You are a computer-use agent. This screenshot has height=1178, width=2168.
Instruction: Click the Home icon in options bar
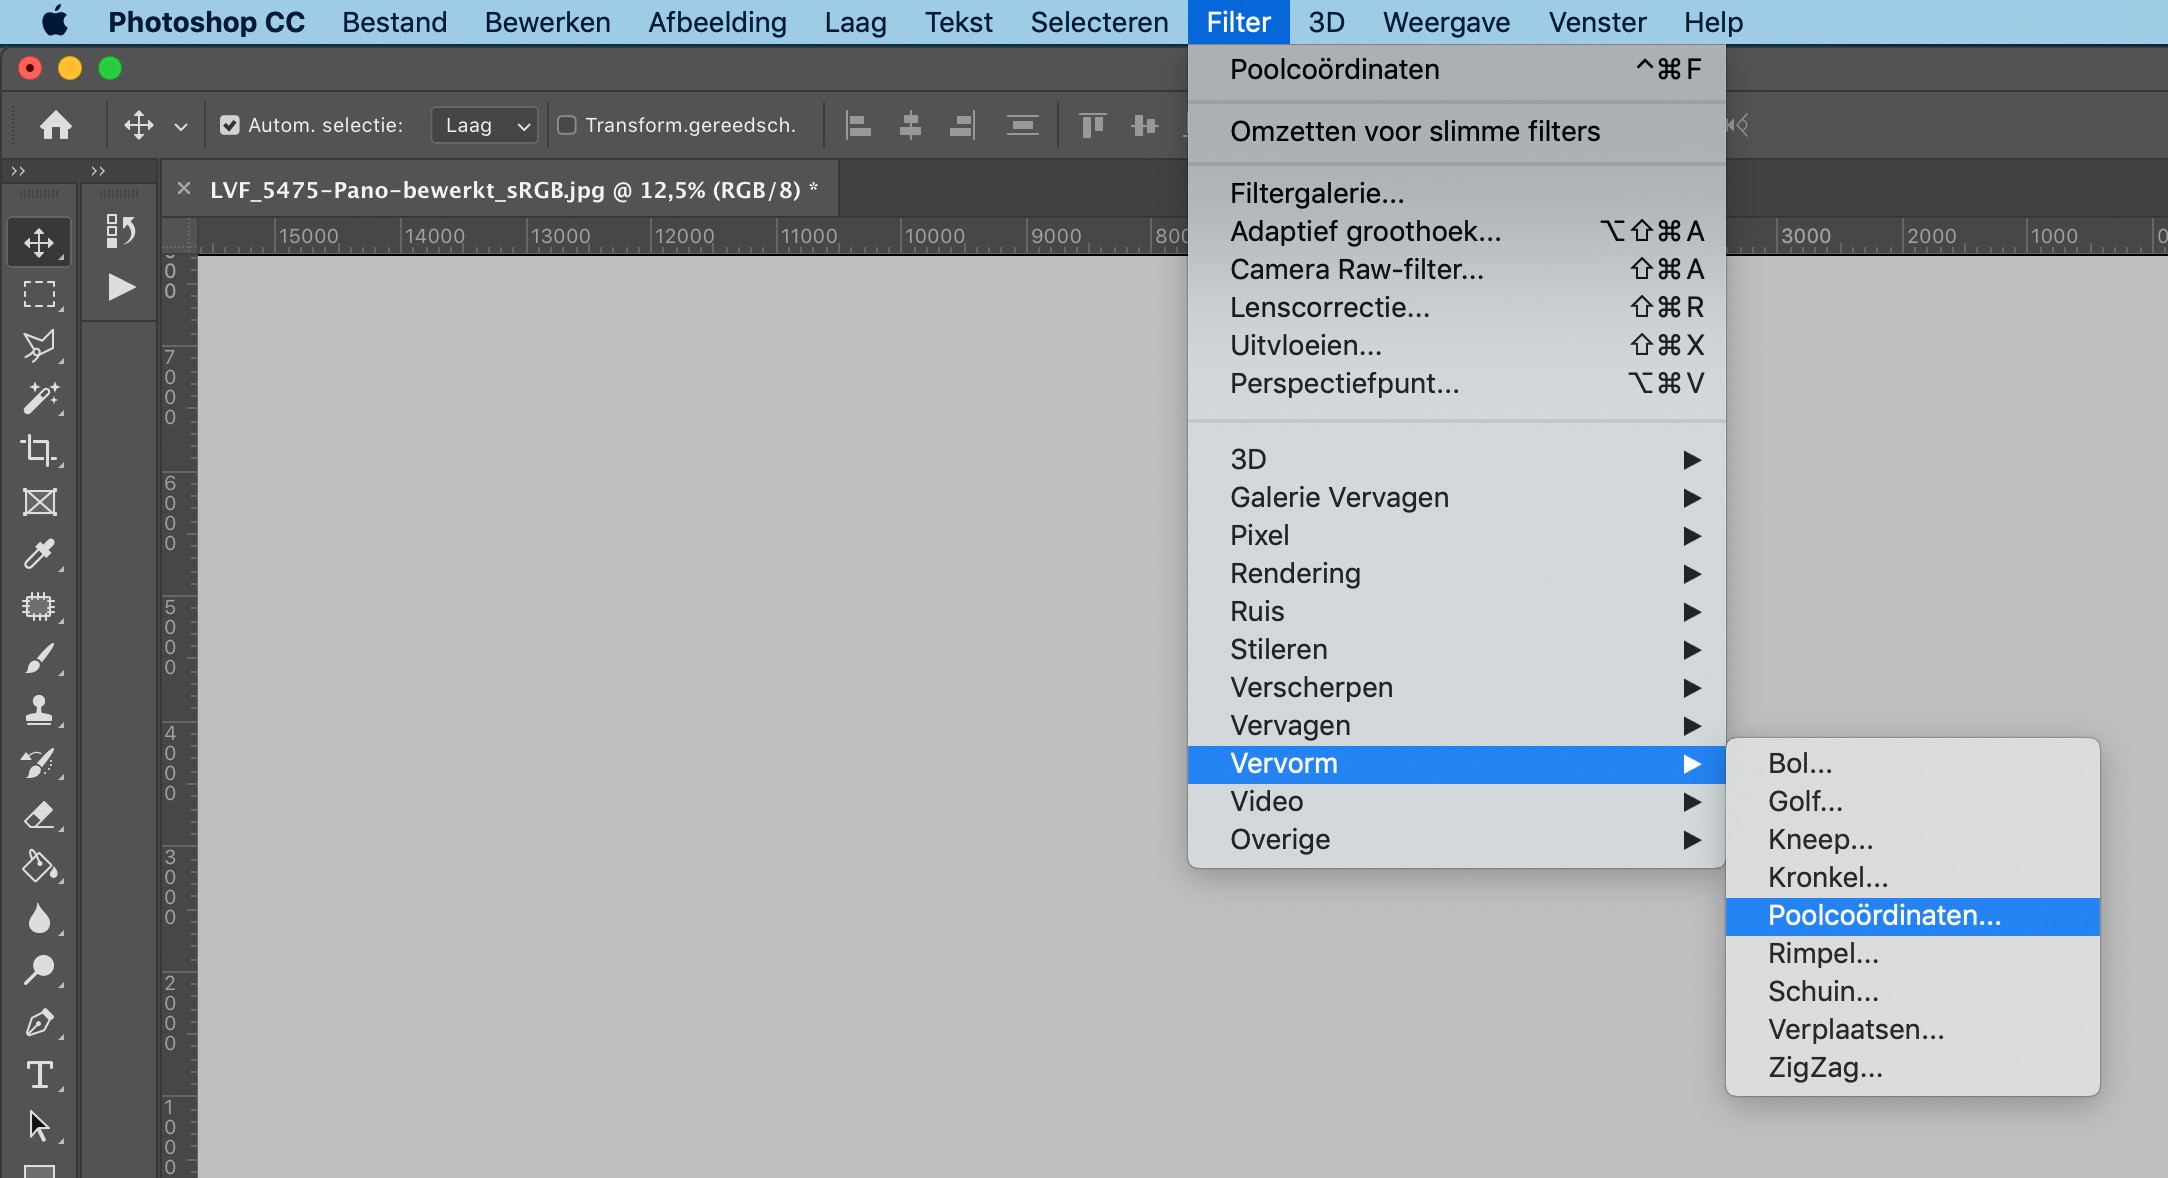point(56,125)
